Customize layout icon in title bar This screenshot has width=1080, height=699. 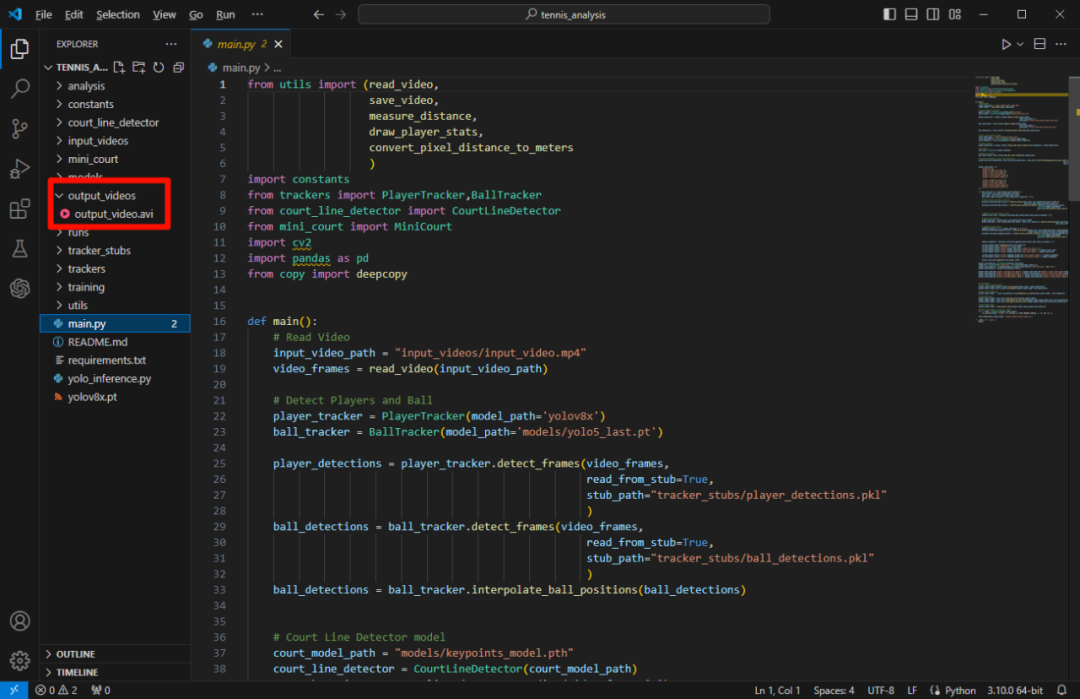point(955,14)
